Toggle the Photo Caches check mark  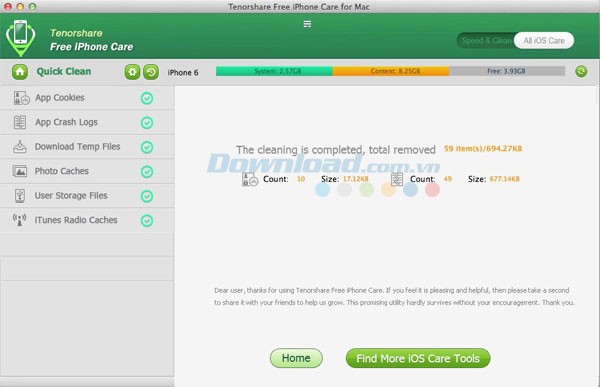click(x=147, y=172)
